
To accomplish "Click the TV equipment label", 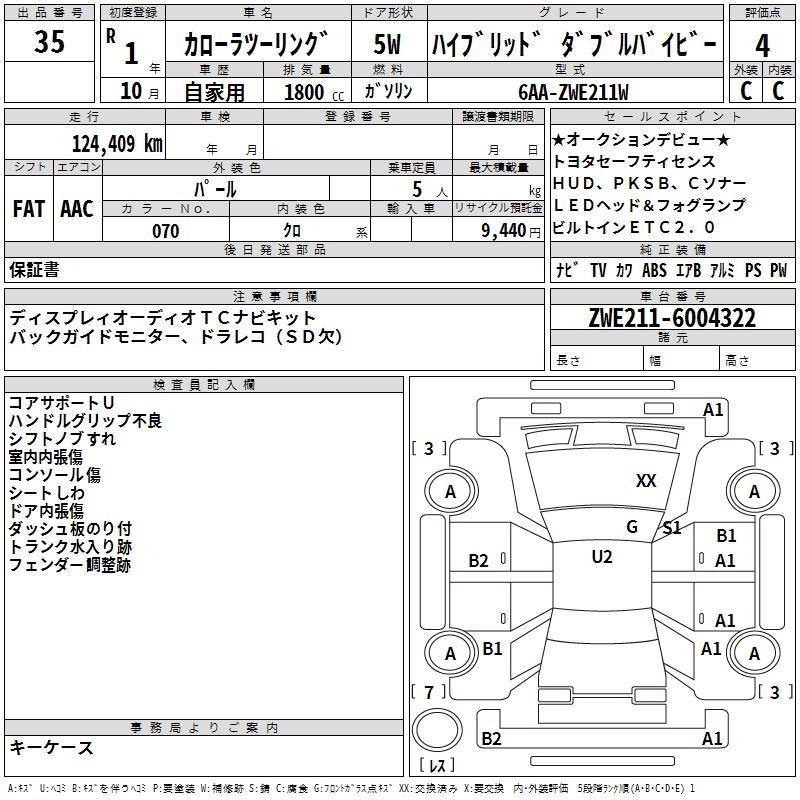I will (x=598, y=270).
